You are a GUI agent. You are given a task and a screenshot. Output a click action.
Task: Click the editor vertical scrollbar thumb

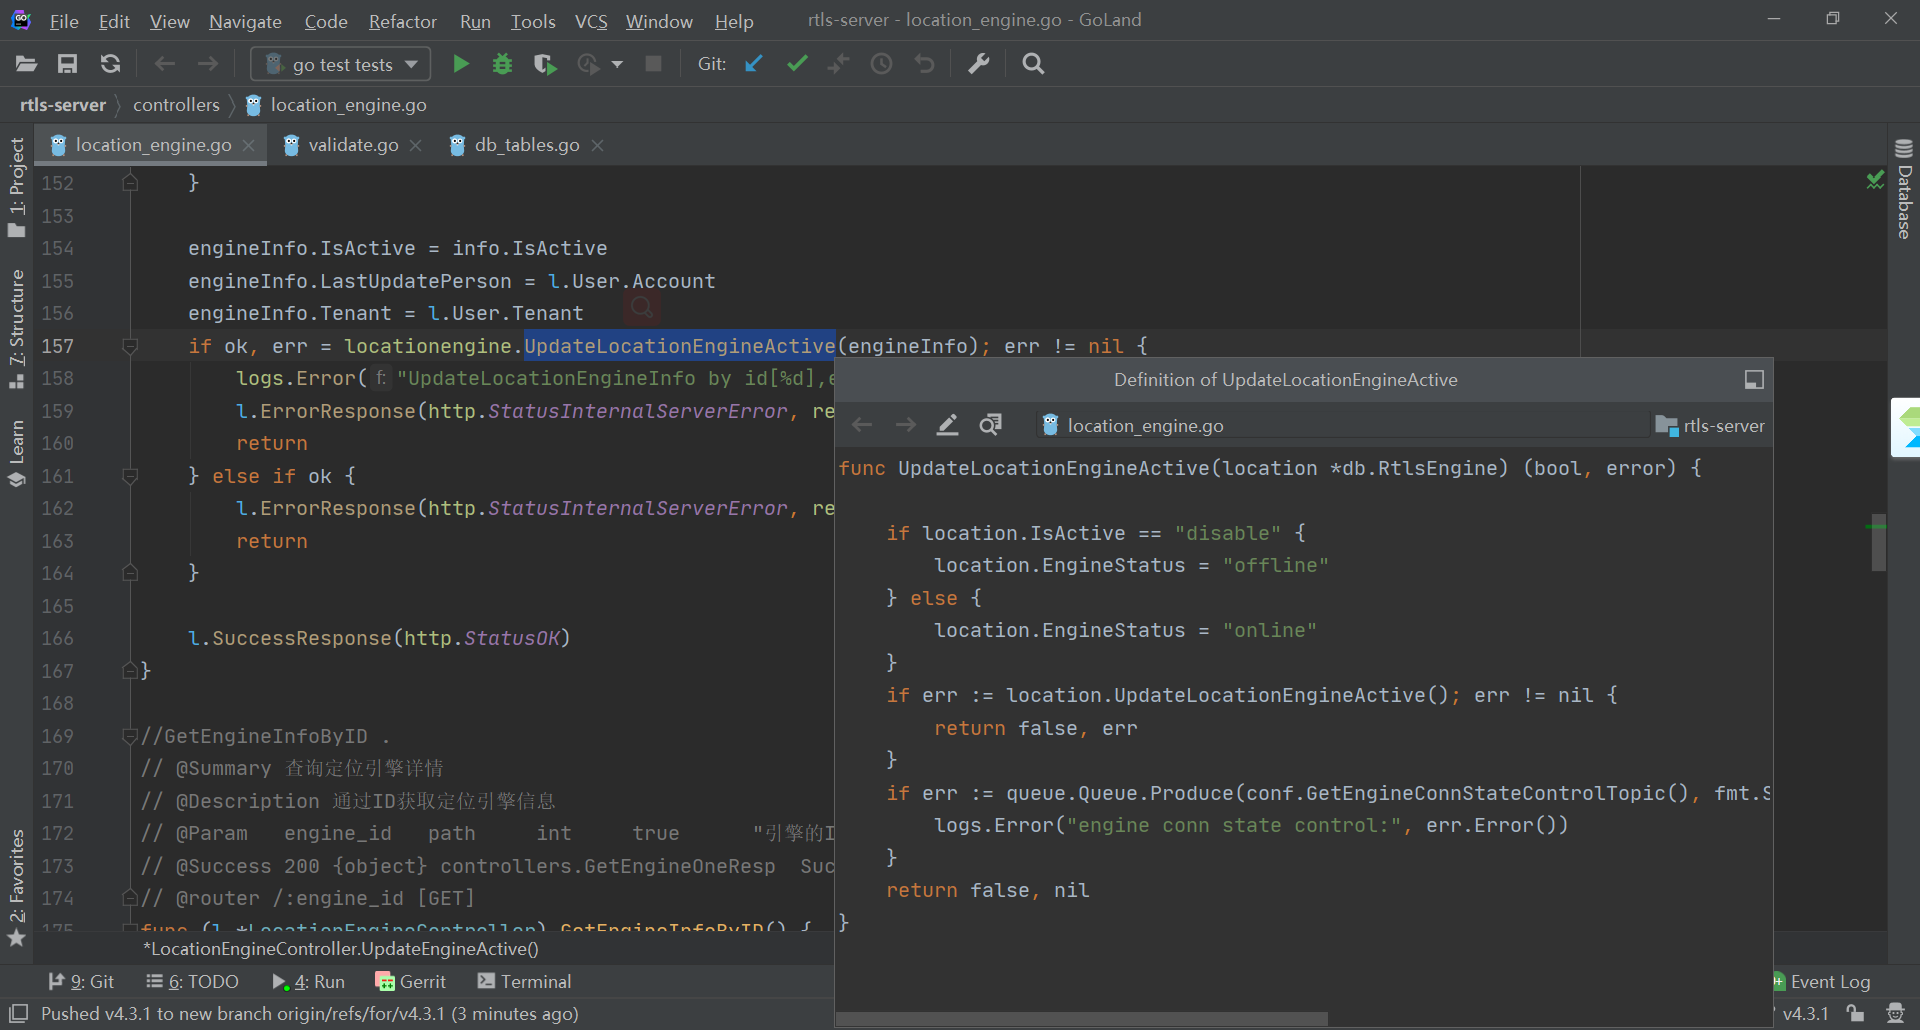(x=1879, y=545)
